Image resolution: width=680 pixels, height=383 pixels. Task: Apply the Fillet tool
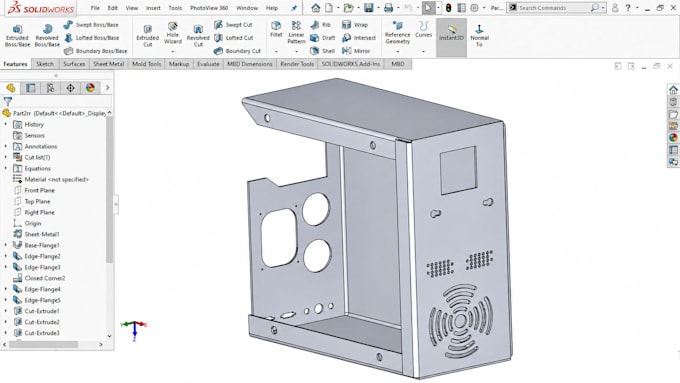pyautogui.click(x=276, y=29)
